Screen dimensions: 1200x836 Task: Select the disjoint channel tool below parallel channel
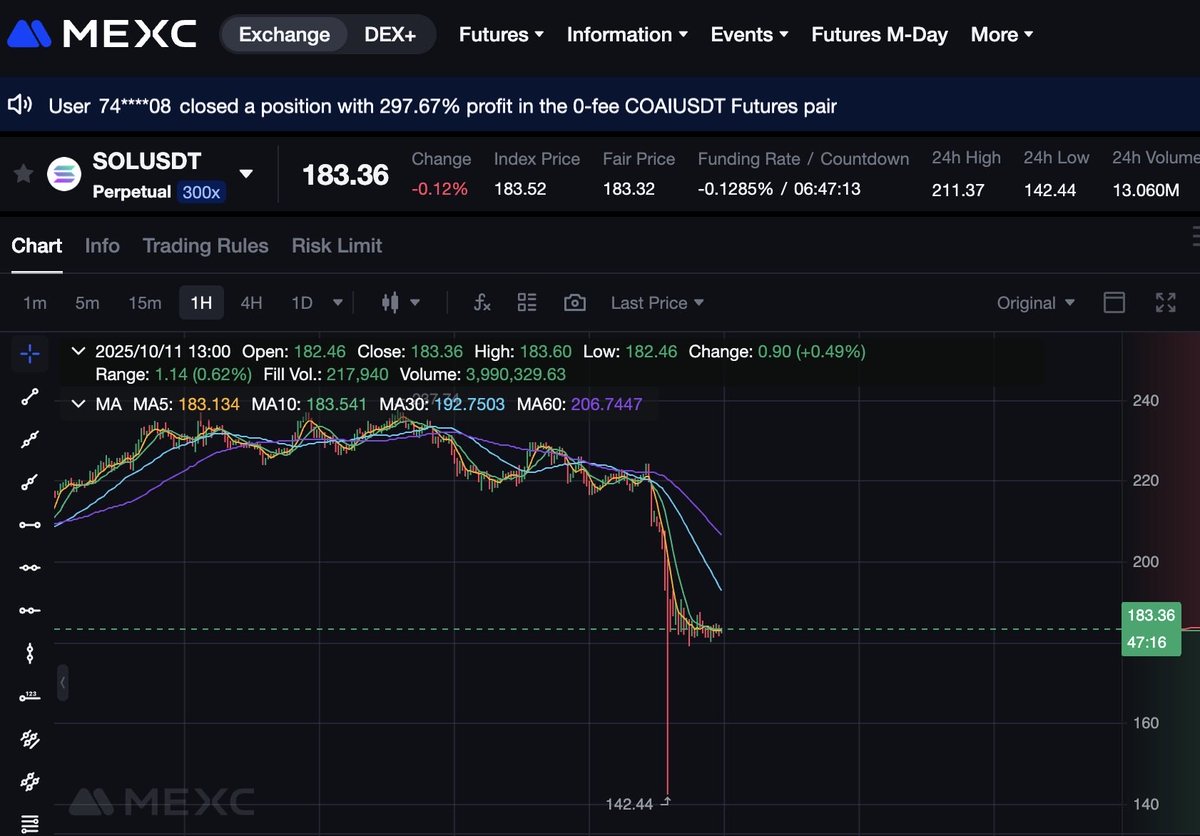30,781
